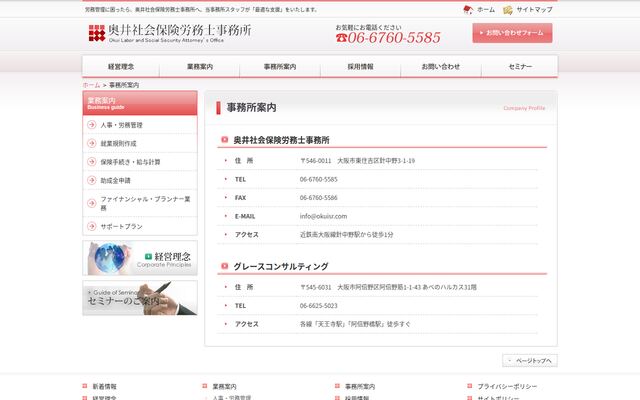Viewport: 640px width, 400px height.
Task: Click the 事務所案内 page heading
Action: pos(251,108)
